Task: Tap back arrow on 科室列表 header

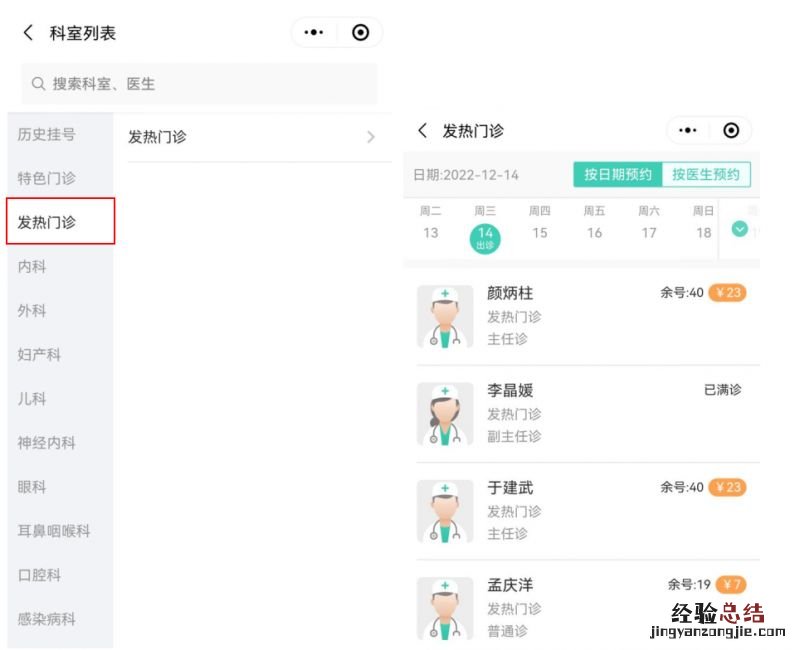Action: [28, 33]
